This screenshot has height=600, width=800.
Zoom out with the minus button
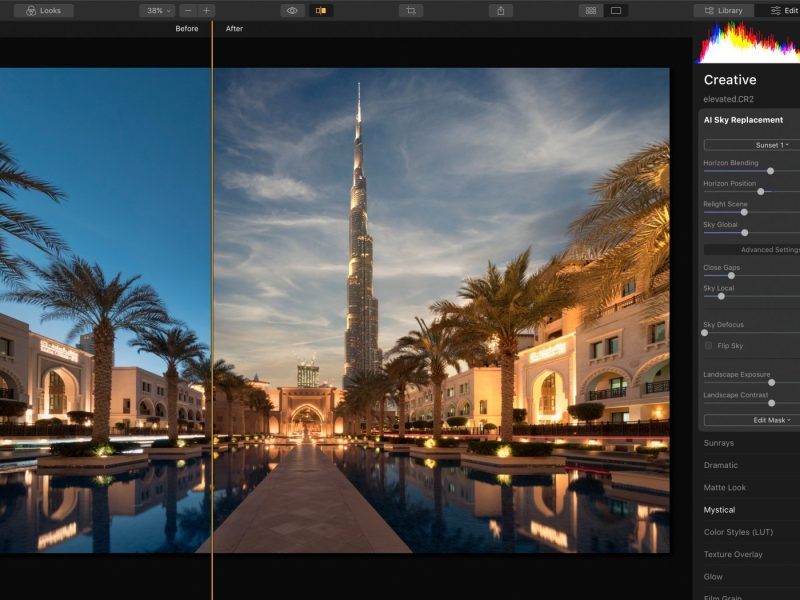(188, 11)
